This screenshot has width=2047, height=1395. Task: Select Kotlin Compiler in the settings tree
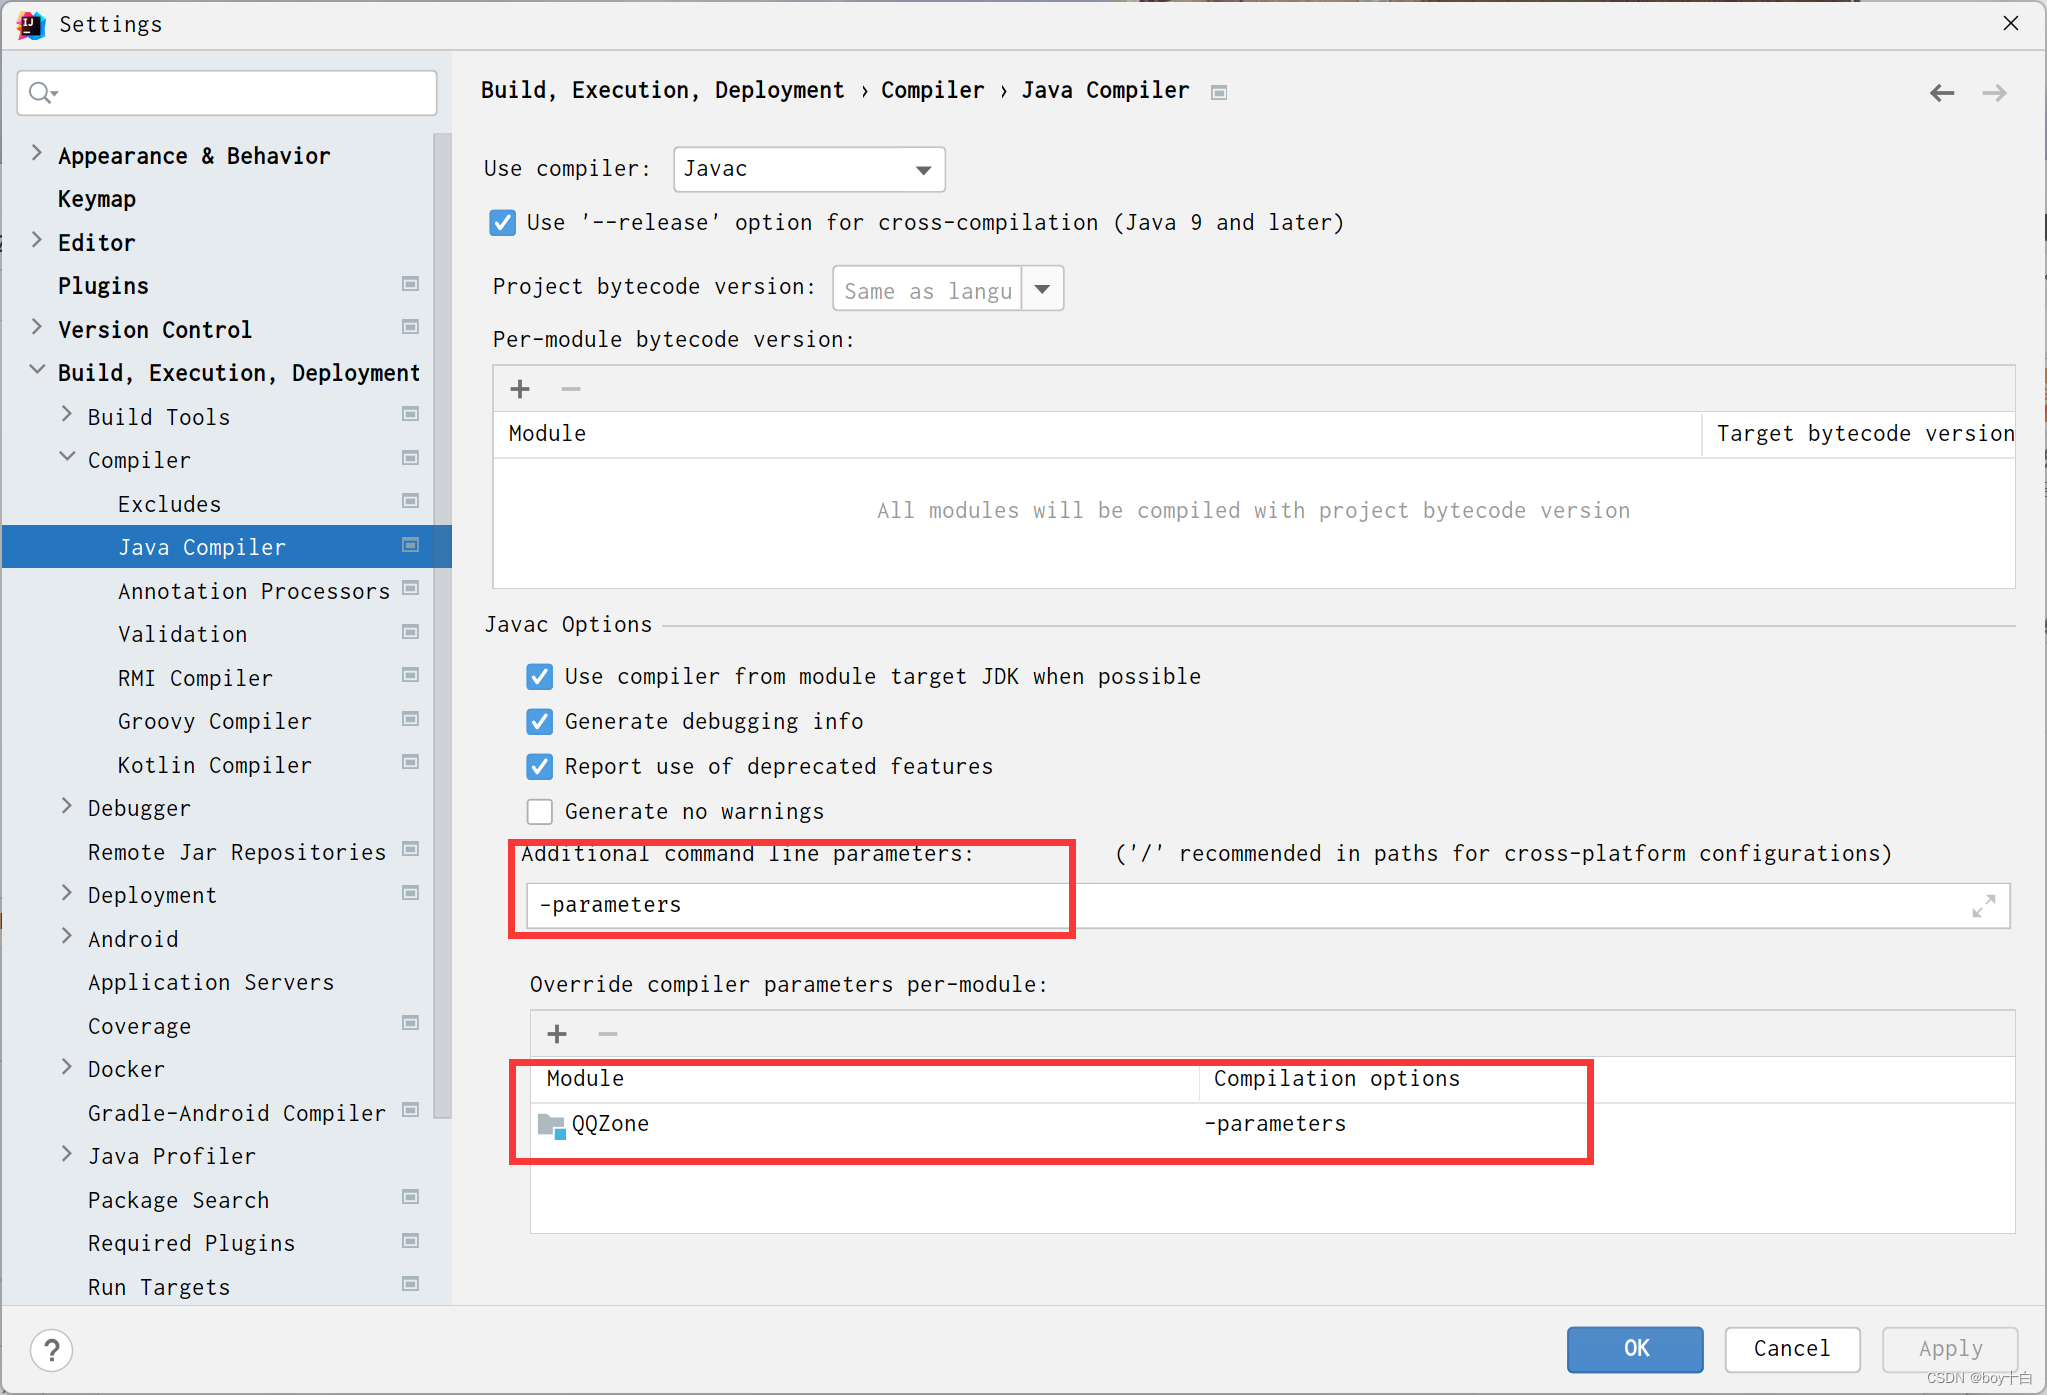(x=214, y=765)
